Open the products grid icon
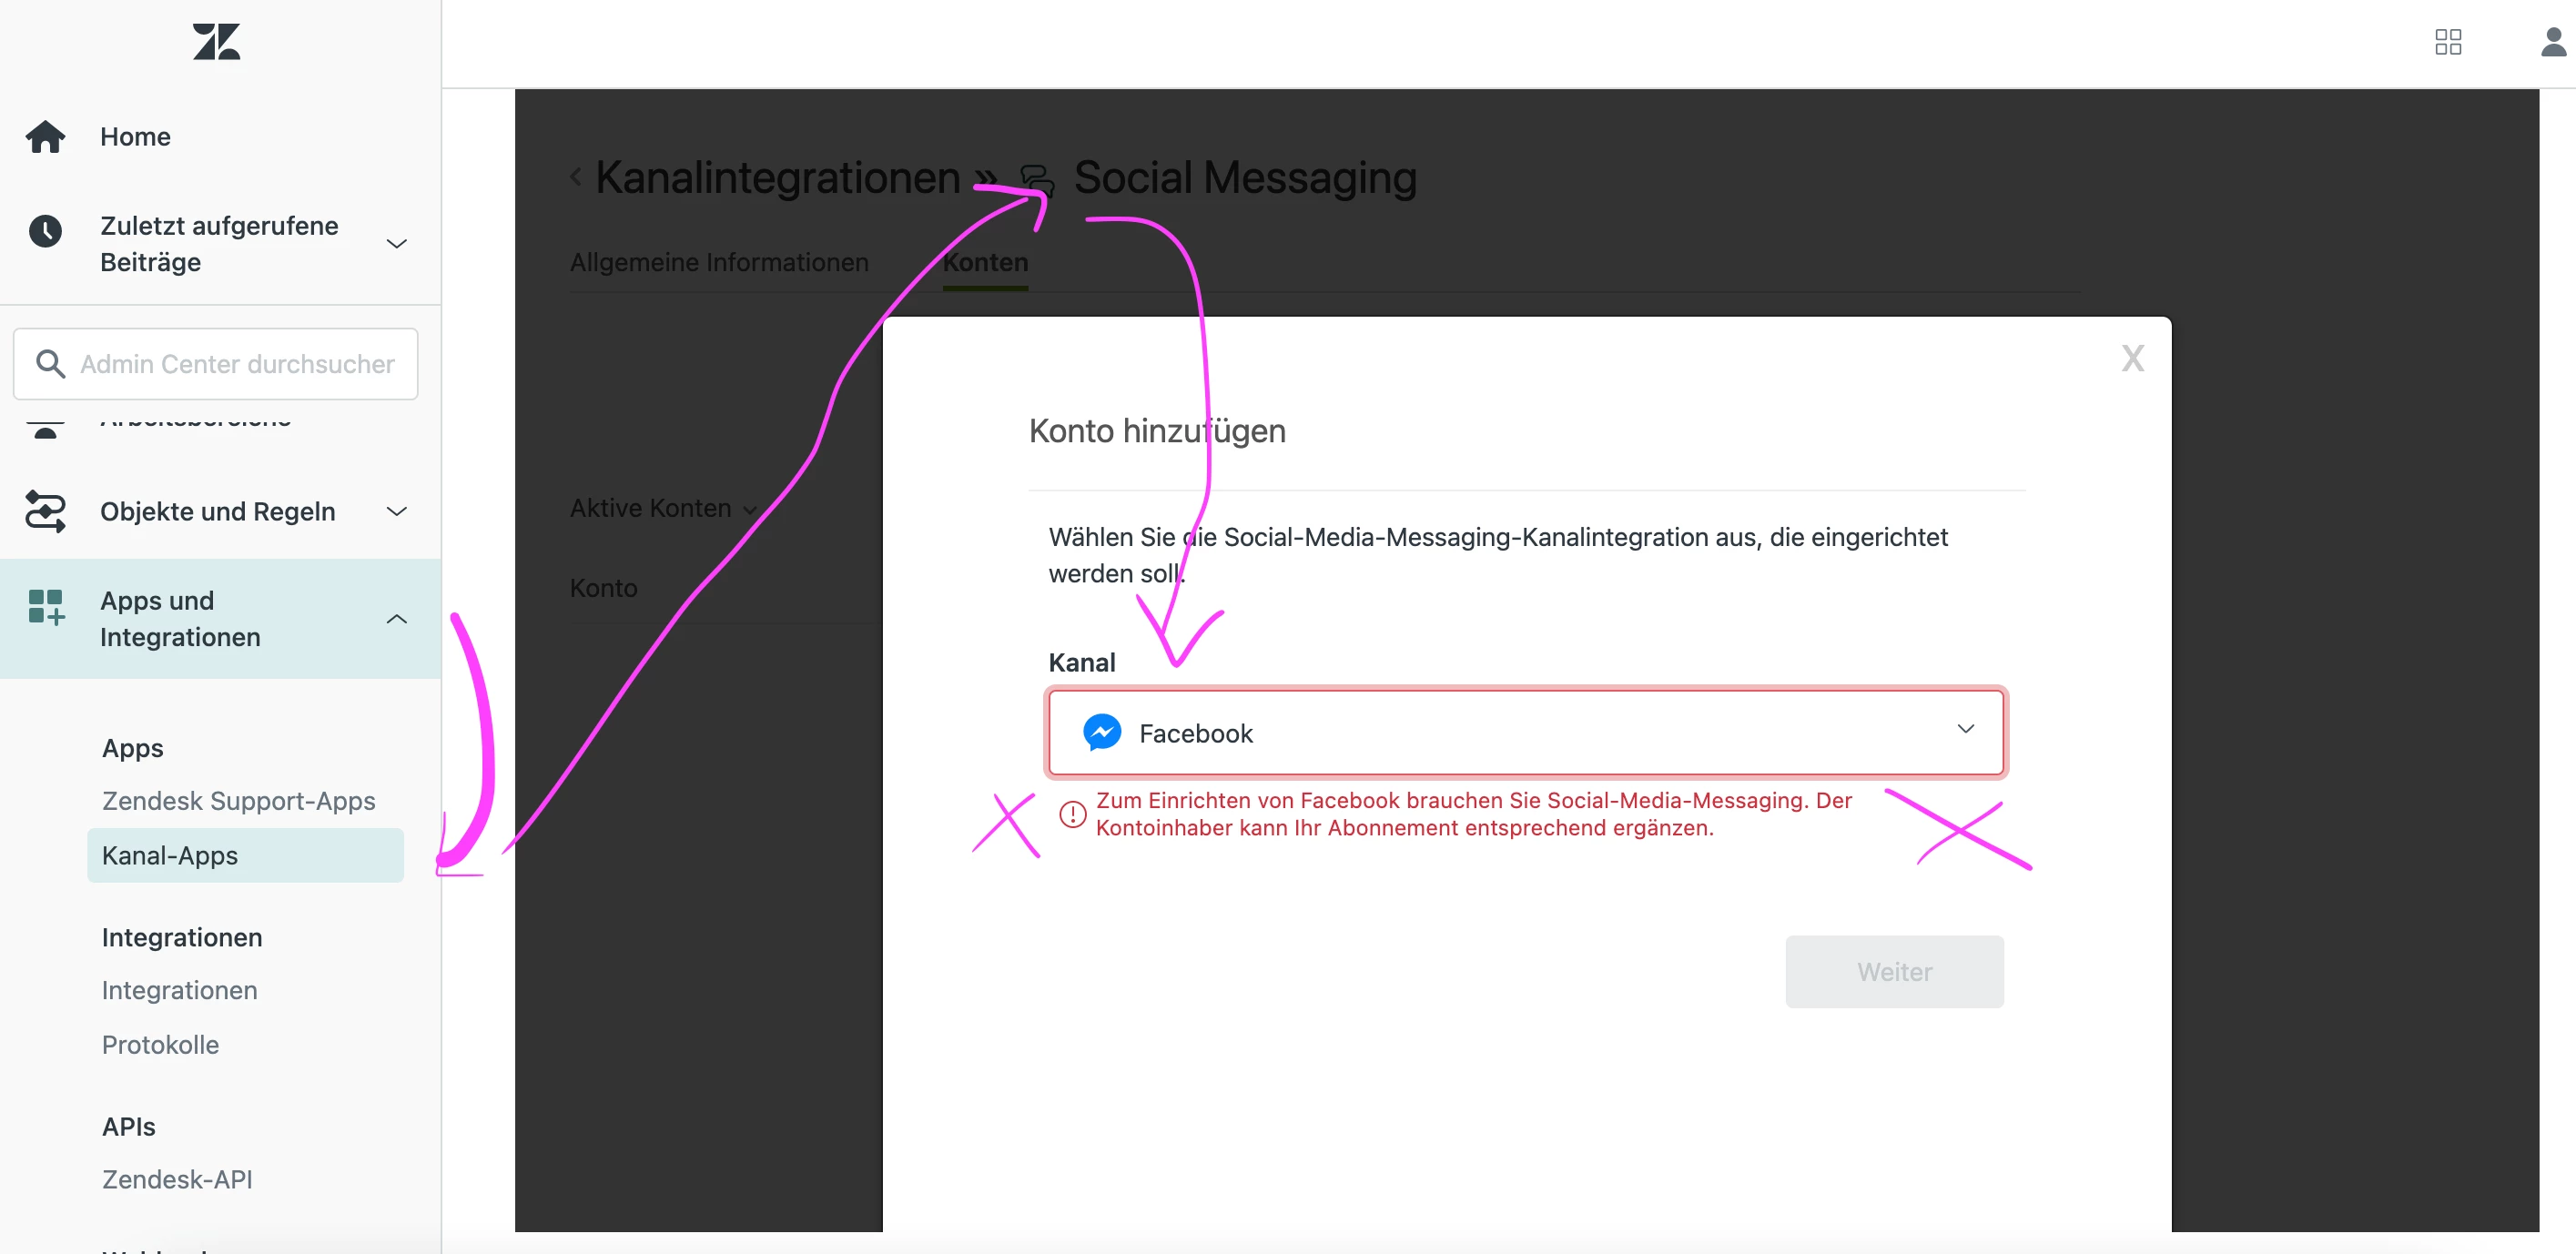The height and width of the screenshot is (1254, 2576). point(2447,42)
